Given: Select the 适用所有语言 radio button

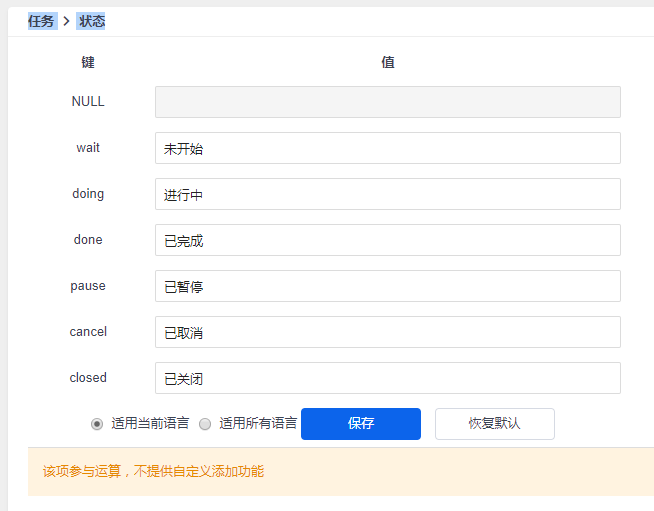Looking at the screenshot, I should tap(205, 424).
